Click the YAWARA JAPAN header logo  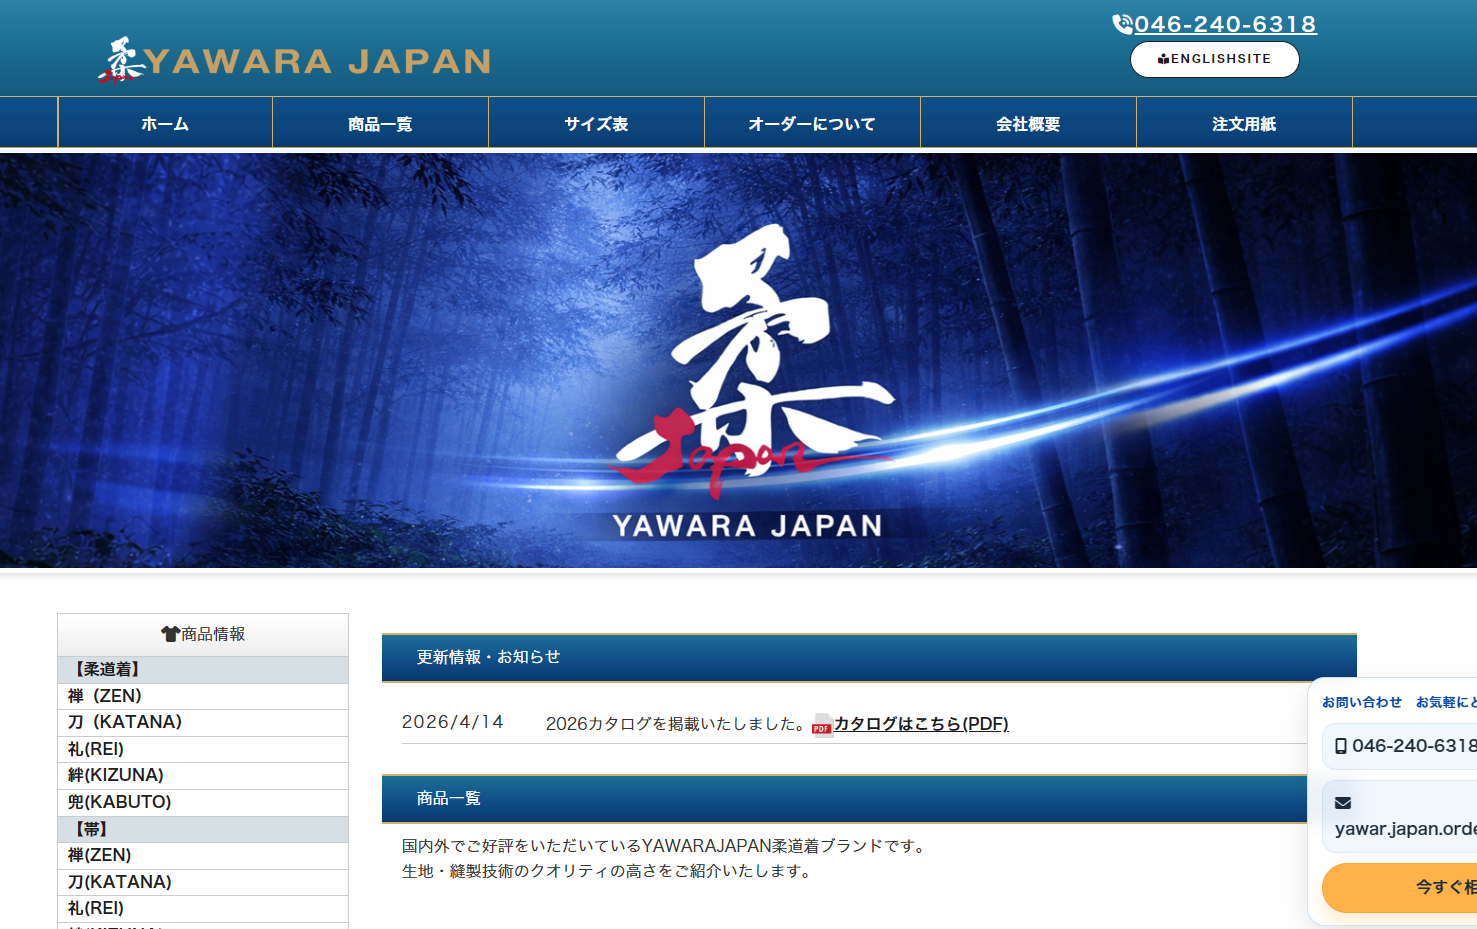(294, 60)
